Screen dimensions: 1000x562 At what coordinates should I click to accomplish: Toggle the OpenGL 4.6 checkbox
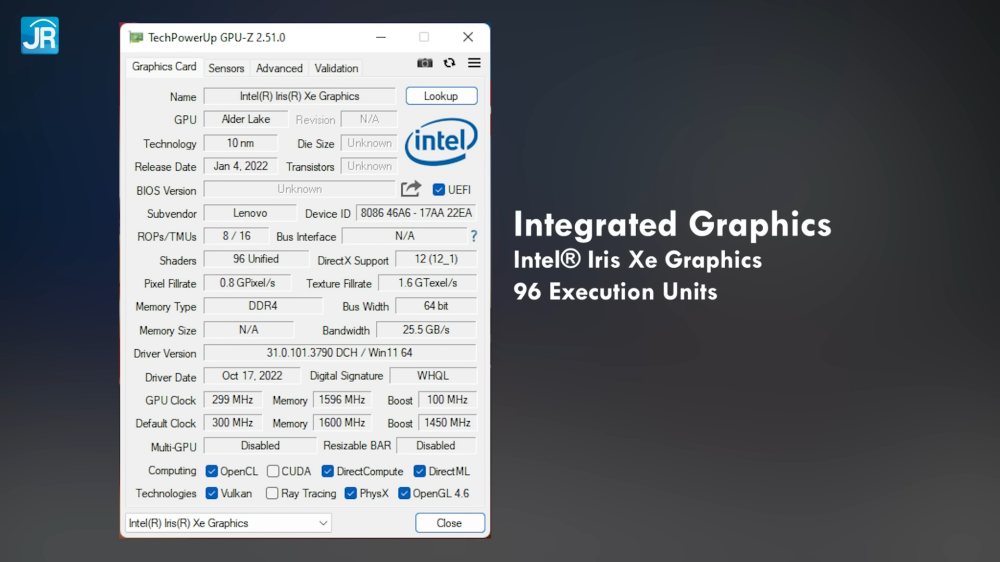[404, 493]
